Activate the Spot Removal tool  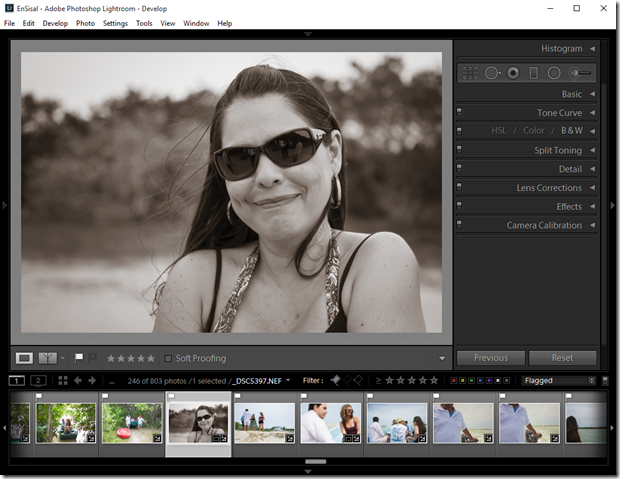coord(491,73)
